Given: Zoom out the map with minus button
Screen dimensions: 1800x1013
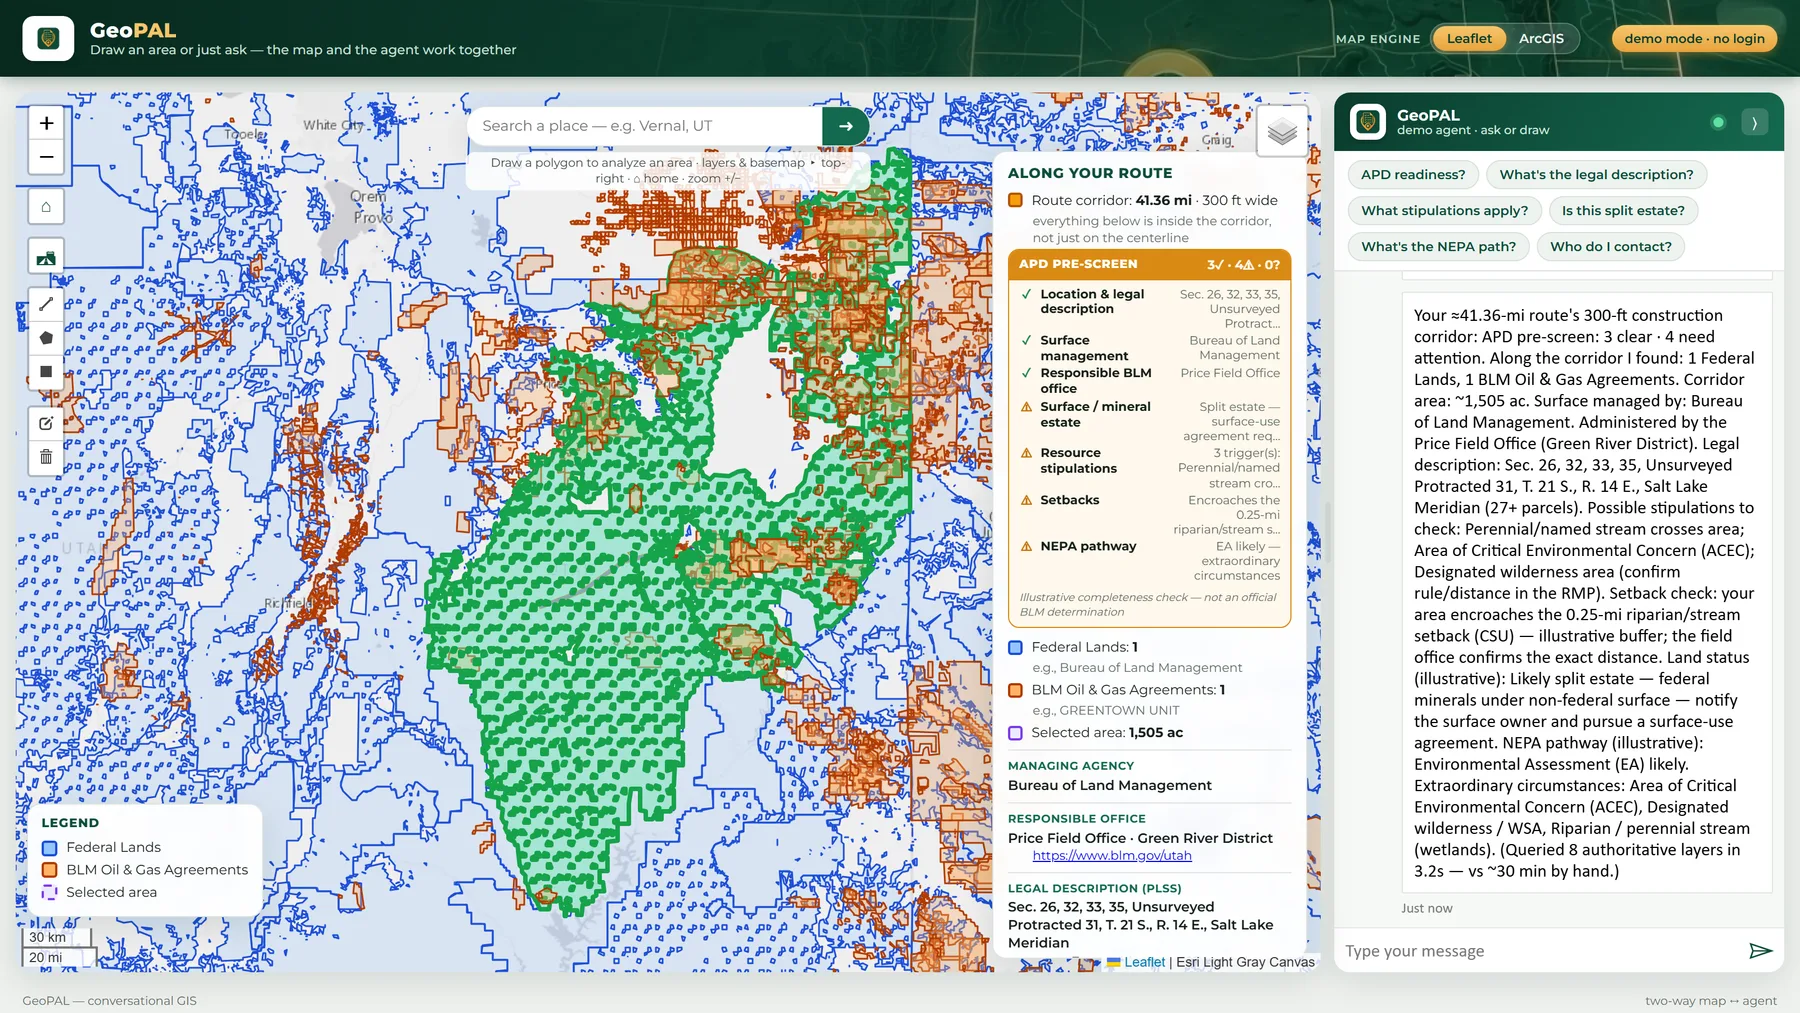Looking at the screenshot, I should (x=46, y=157).
